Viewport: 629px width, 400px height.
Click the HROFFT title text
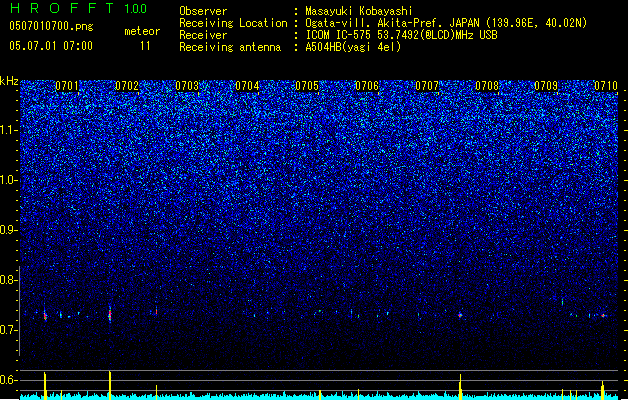pyautogui.click(x=63, y=8)
